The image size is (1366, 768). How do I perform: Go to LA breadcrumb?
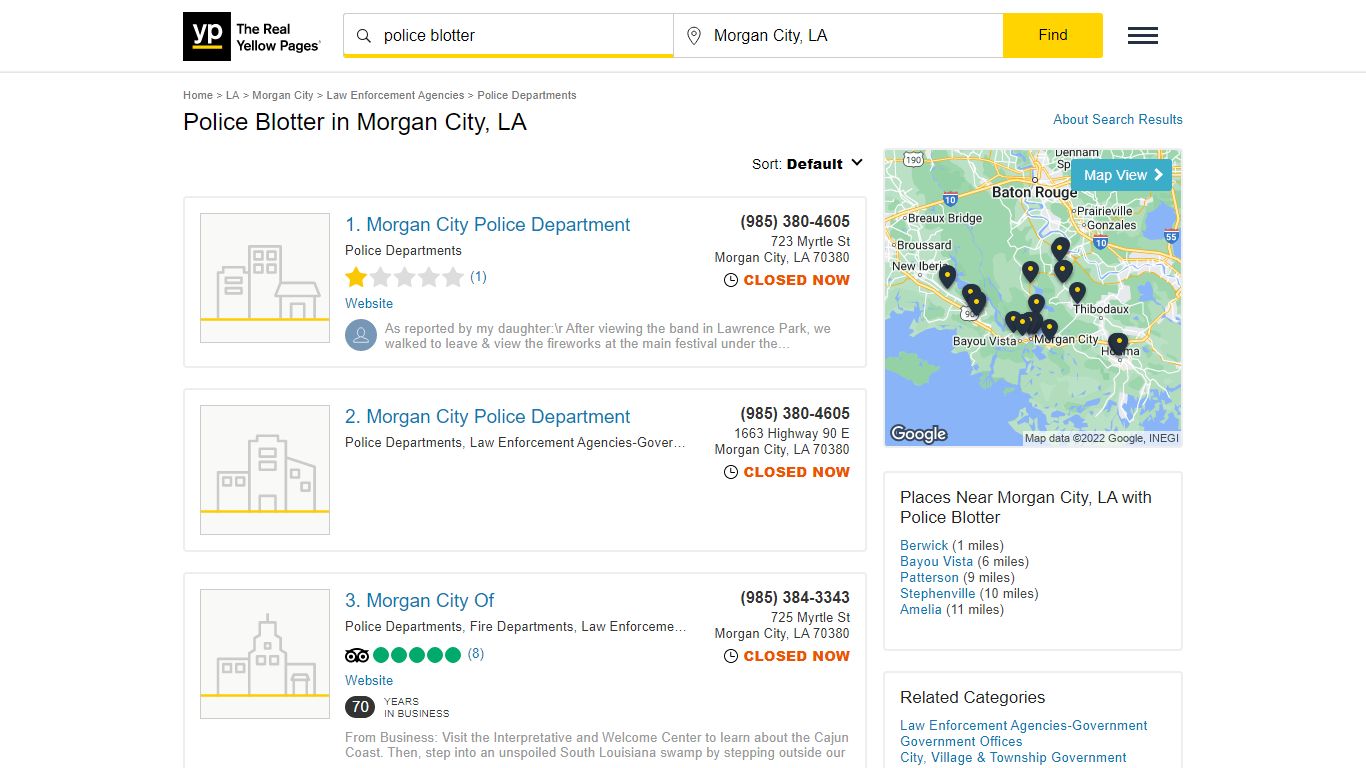232,95
